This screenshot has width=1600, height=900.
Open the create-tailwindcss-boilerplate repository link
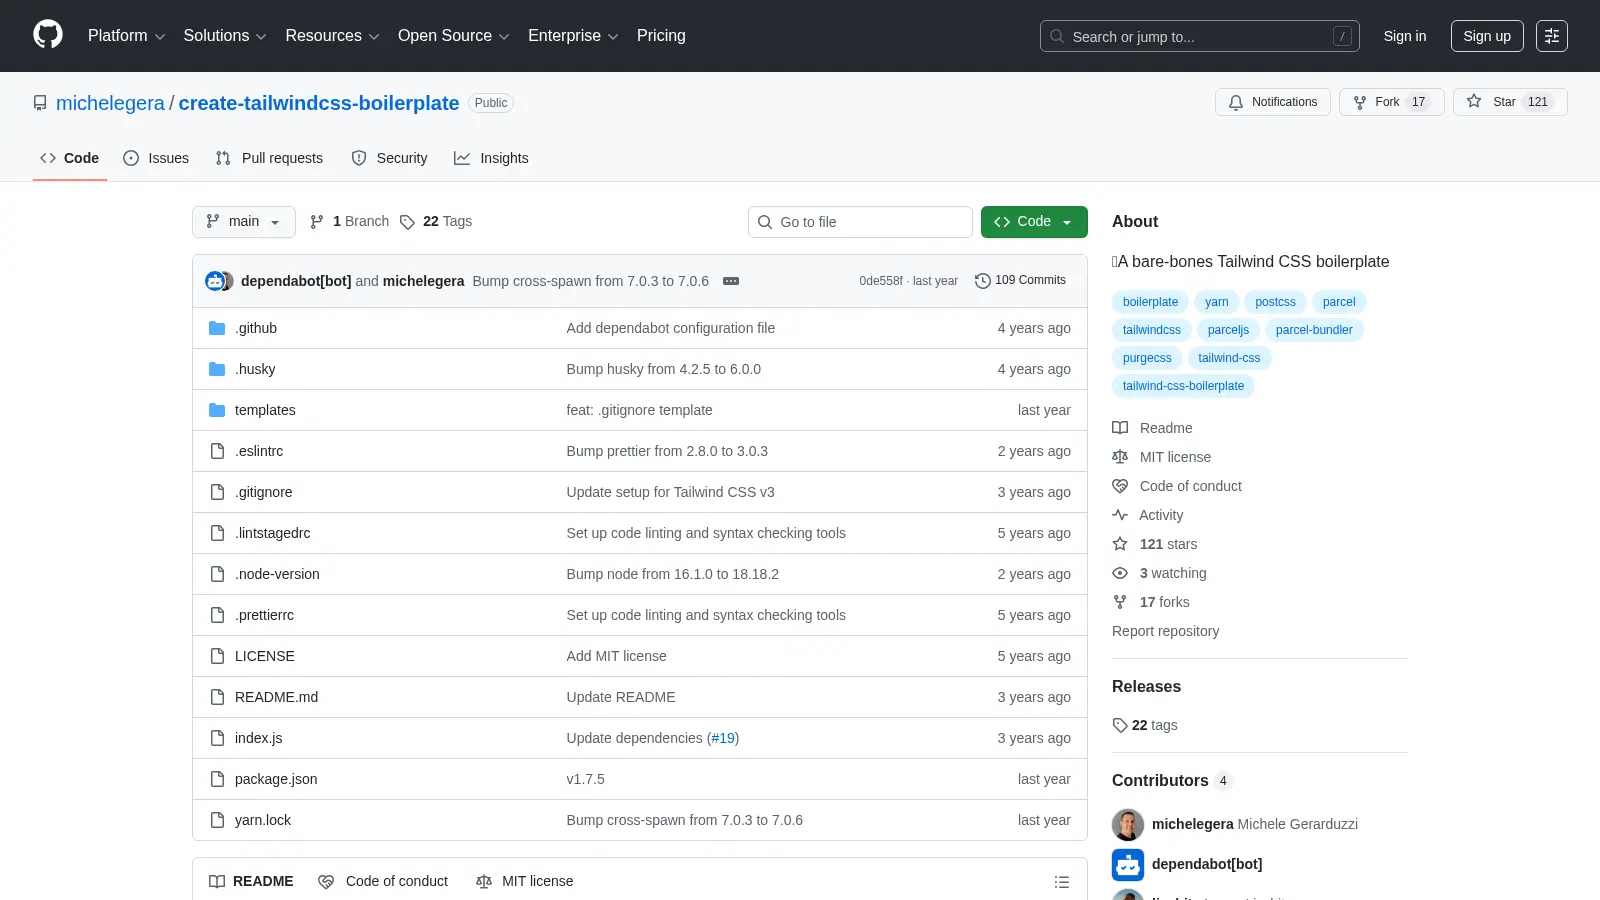click(319, 103)
